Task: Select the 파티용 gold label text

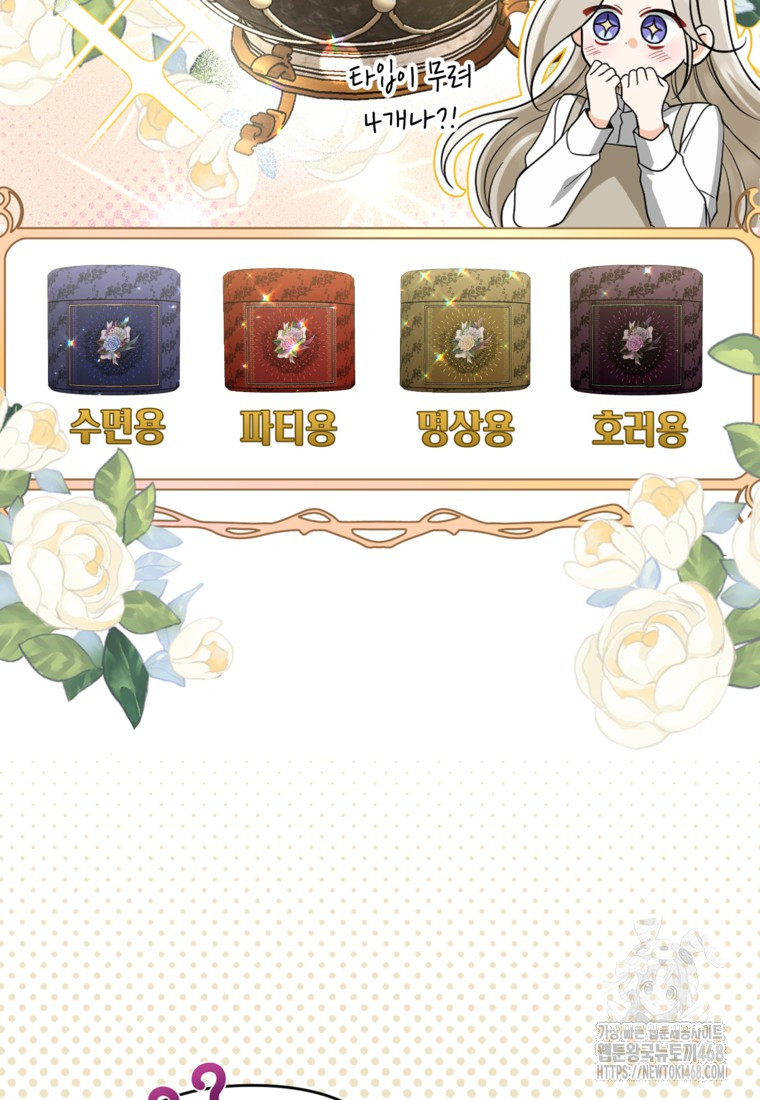Action: click(x=288, y=428)
